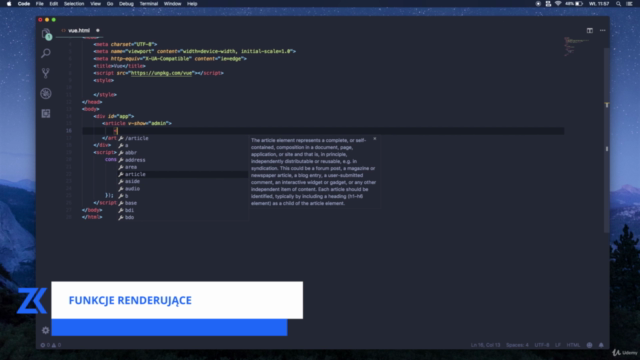Choose the 'abbr' suggestion
The width and height of the screenshot is (640, 360).
(x=183, y=153)
